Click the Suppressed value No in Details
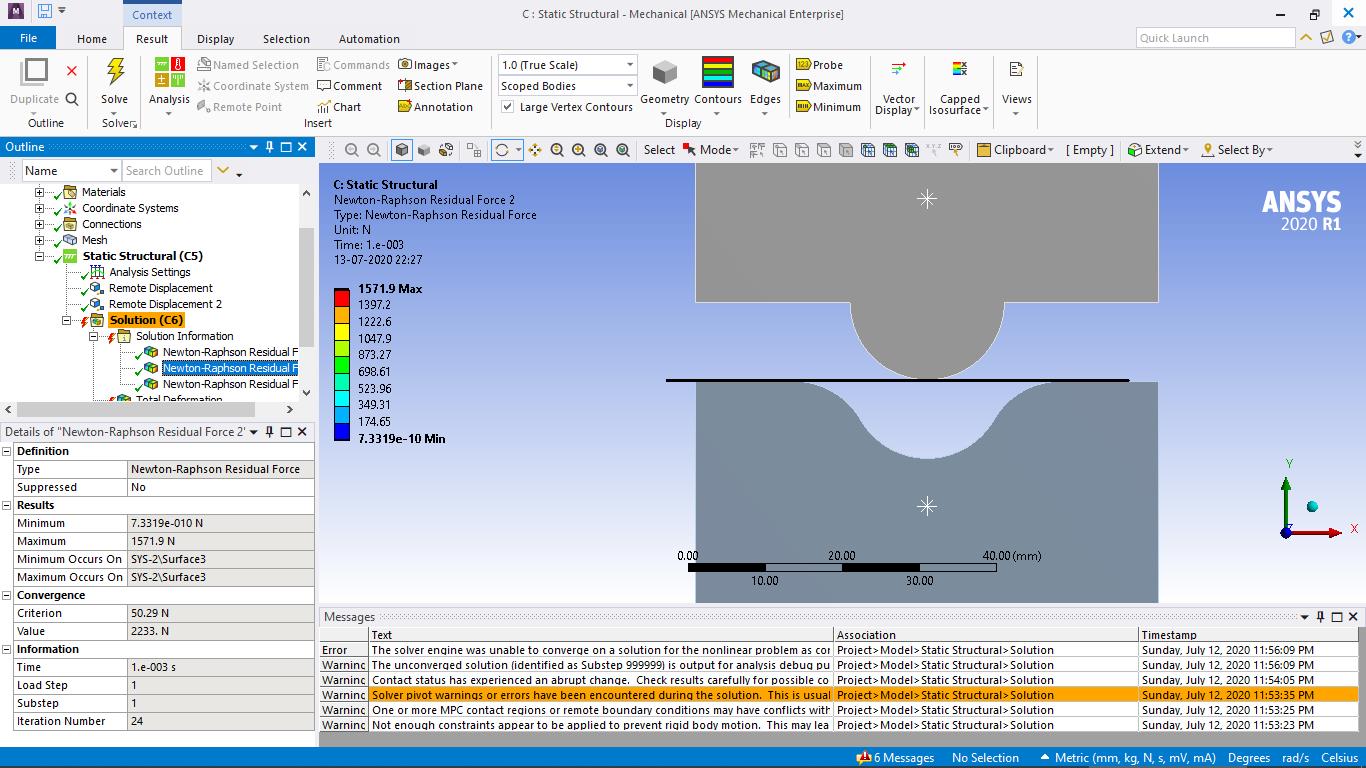The height and width of the screenshot is (768, 1366). point(220,487)
